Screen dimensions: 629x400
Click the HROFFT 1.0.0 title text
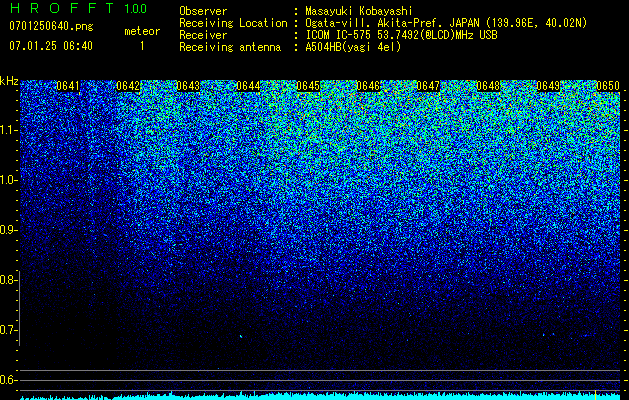click(78, 8)
